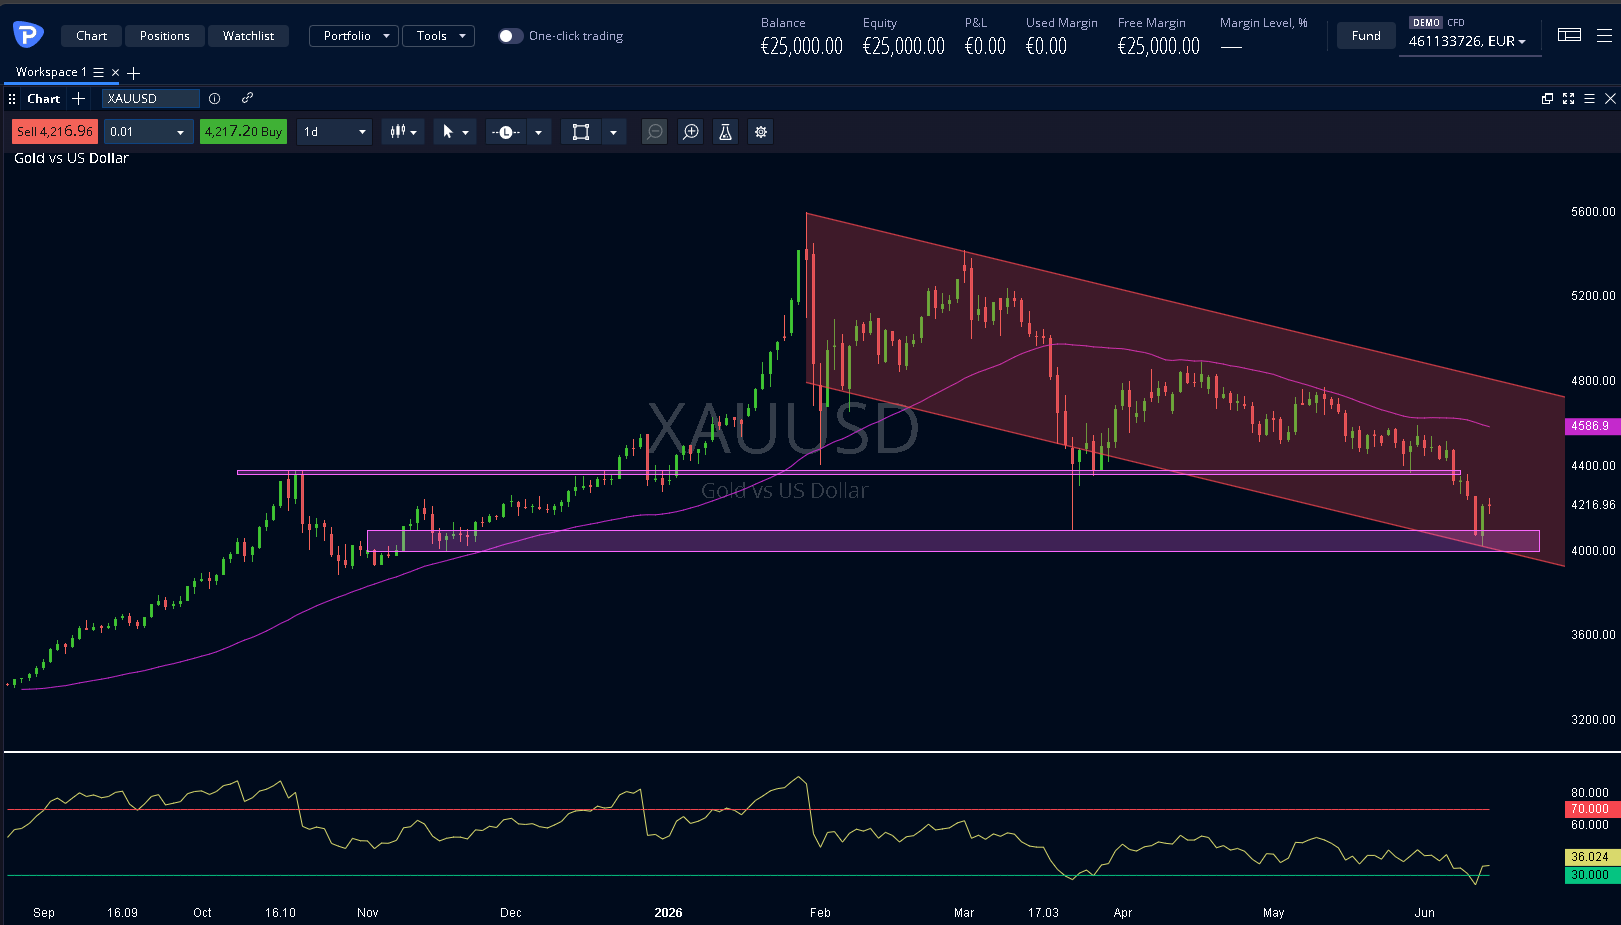Toggle One-click trading switch
Image resolution: width=1621 pixels, height=925 pixels.
[x=510, y=36]
